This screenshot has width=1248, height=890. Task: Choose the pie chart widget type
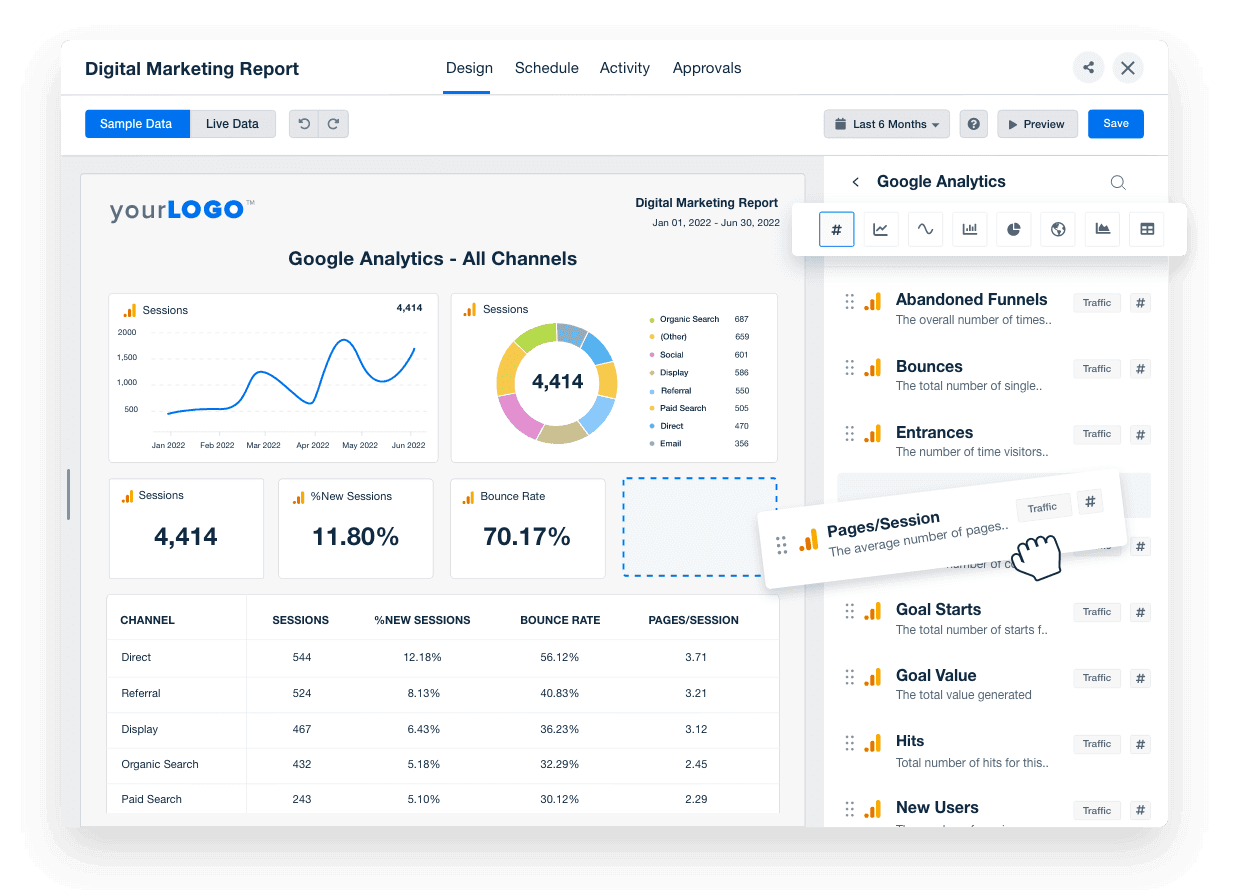click(1013, 229)
